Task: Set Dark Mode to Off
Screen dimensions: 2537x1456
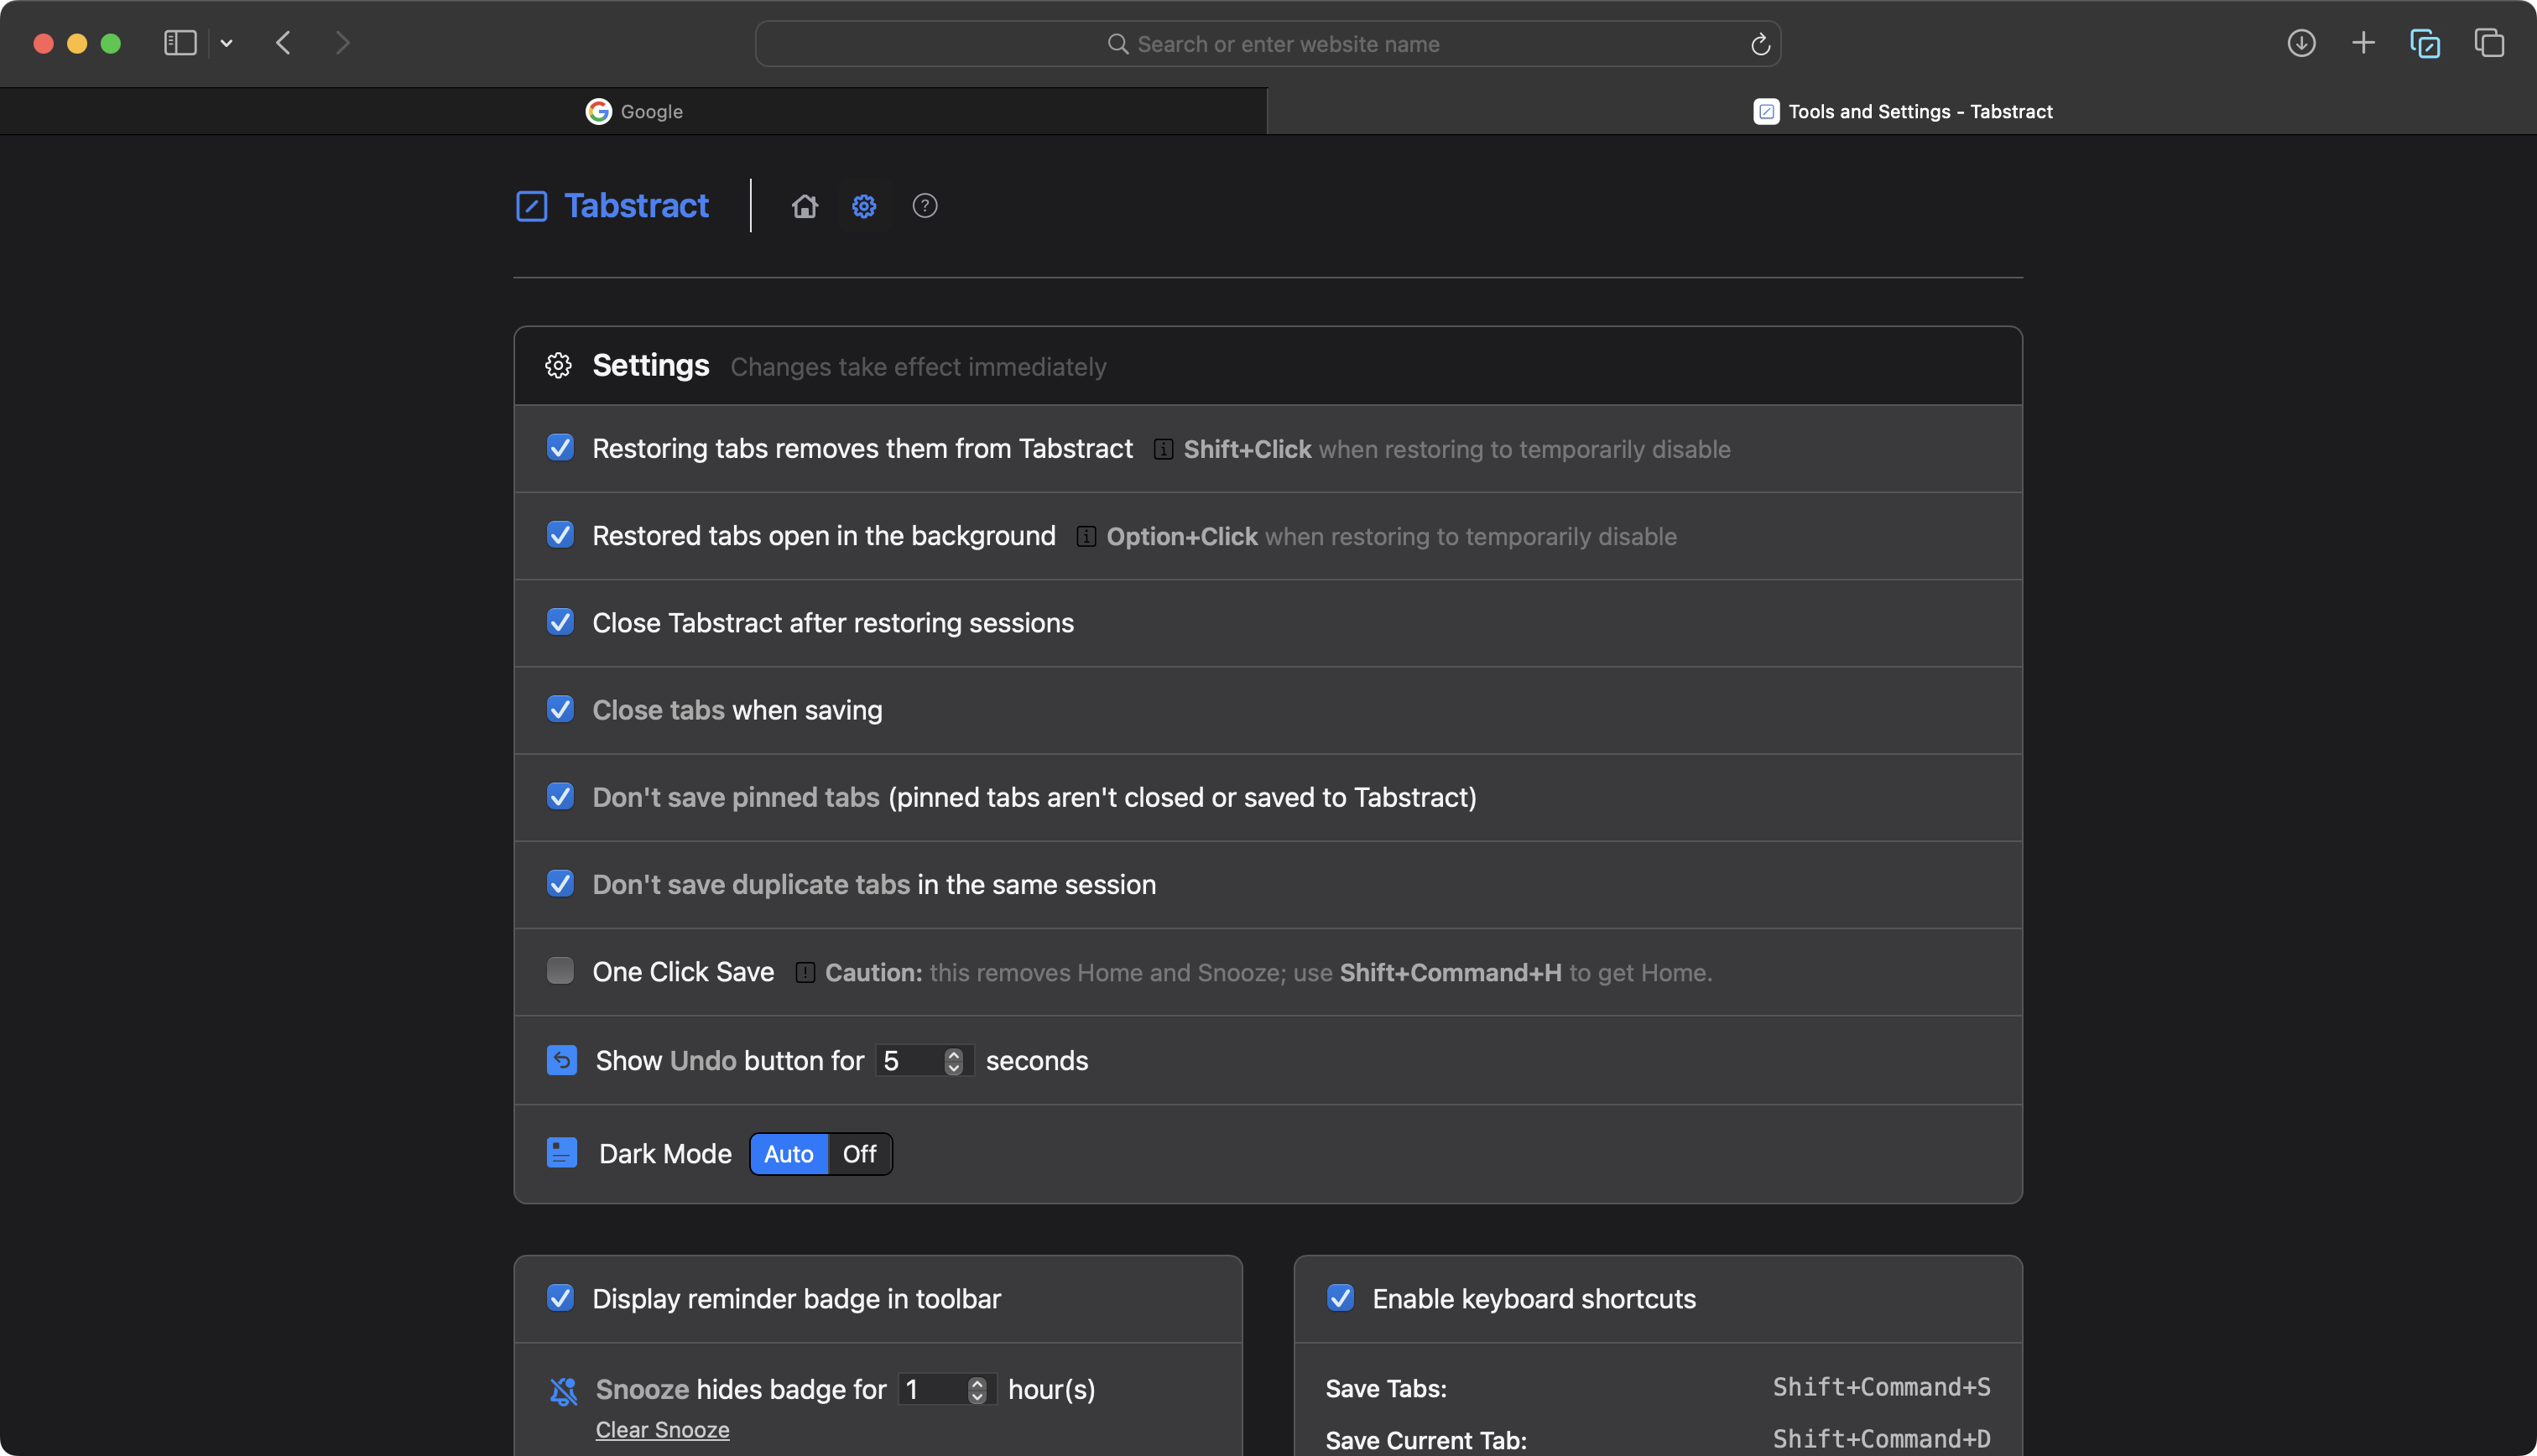Action: click(x=859, y=1154)
